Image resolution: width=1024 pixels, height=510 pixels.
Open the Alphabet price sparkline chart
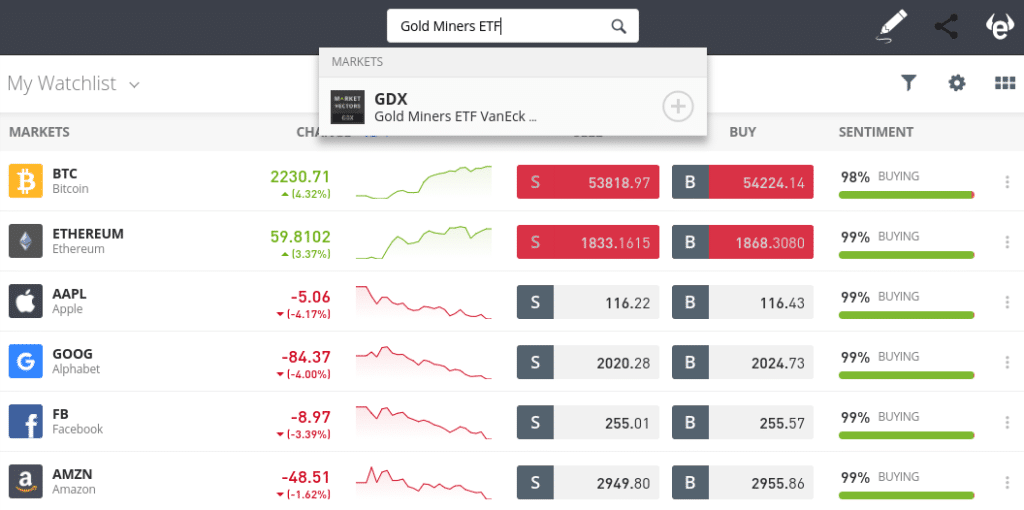tap(424, 362)
